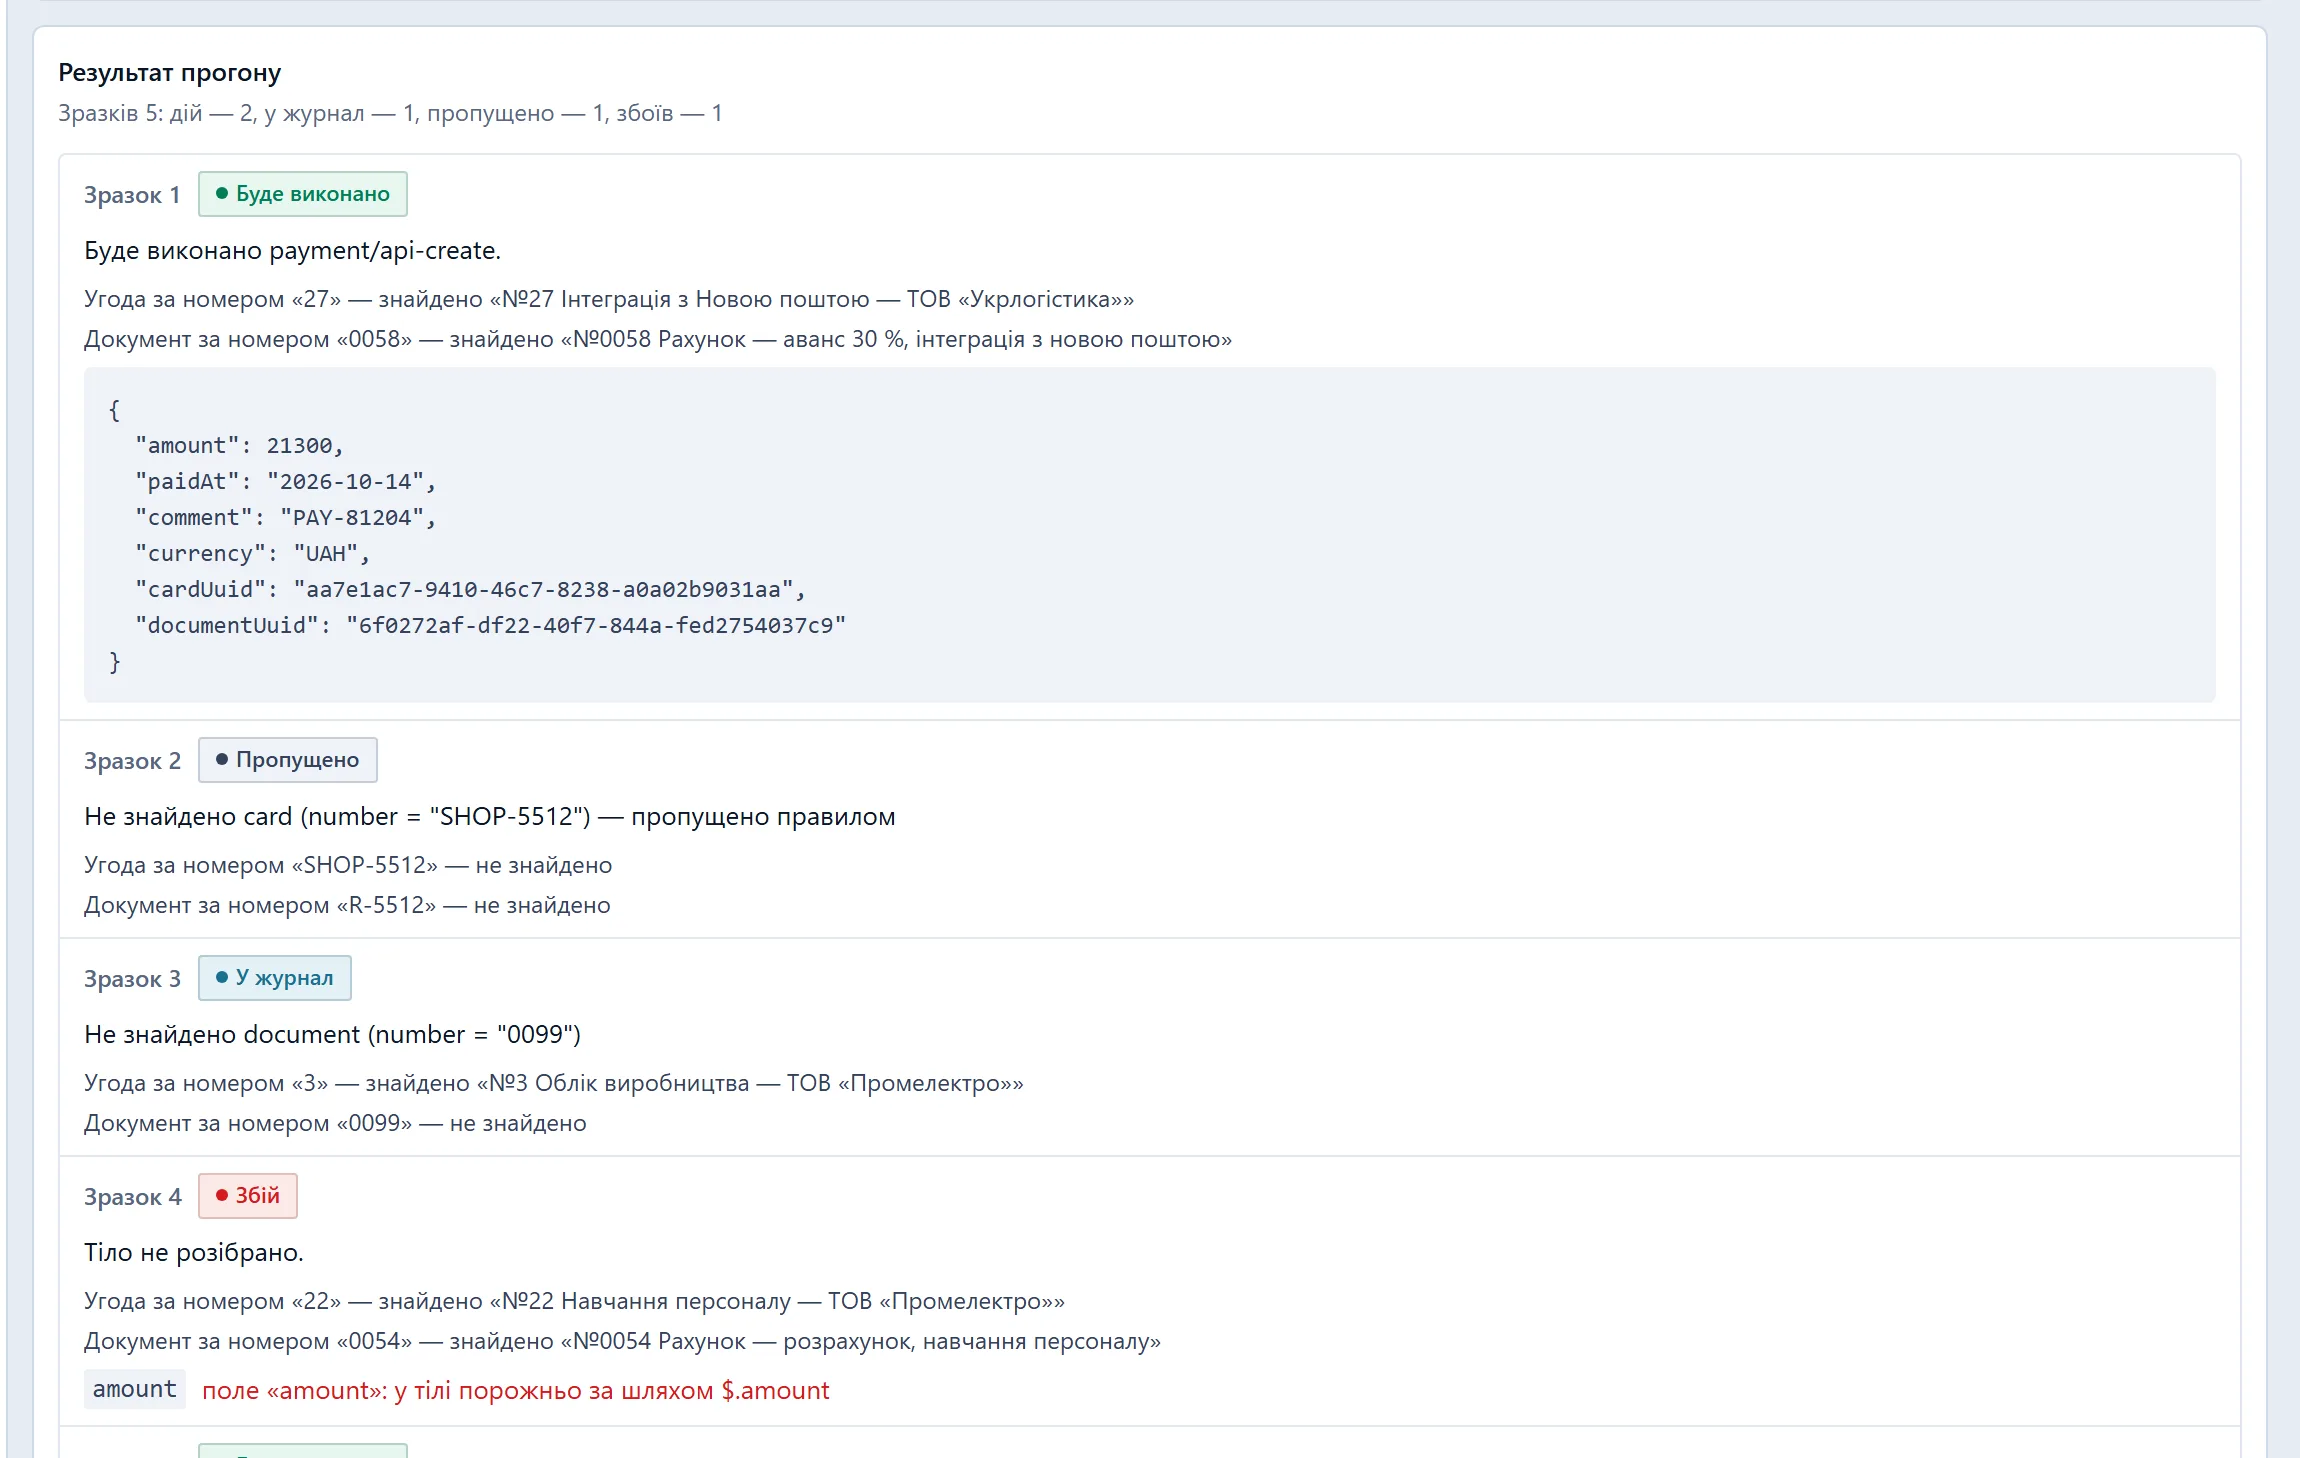
Task: Select text 'Буде виконано payment/api-create.'
Action: pyautogui.click(x=293, y=250)
